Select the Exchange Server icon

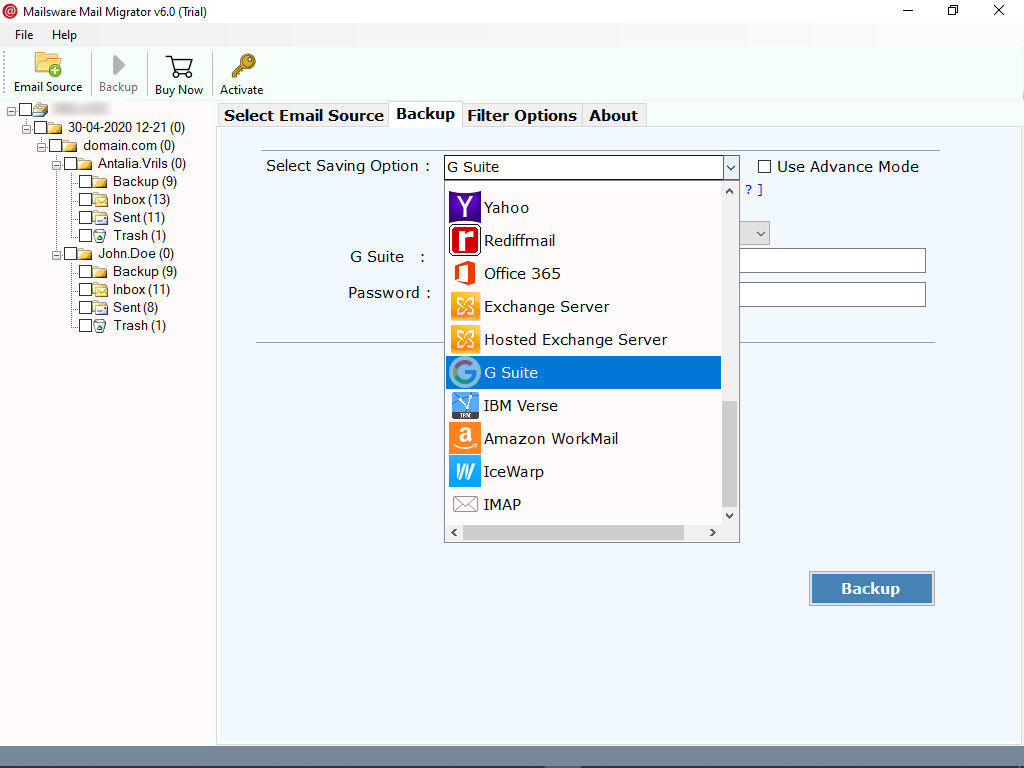(x=464, y=306)
